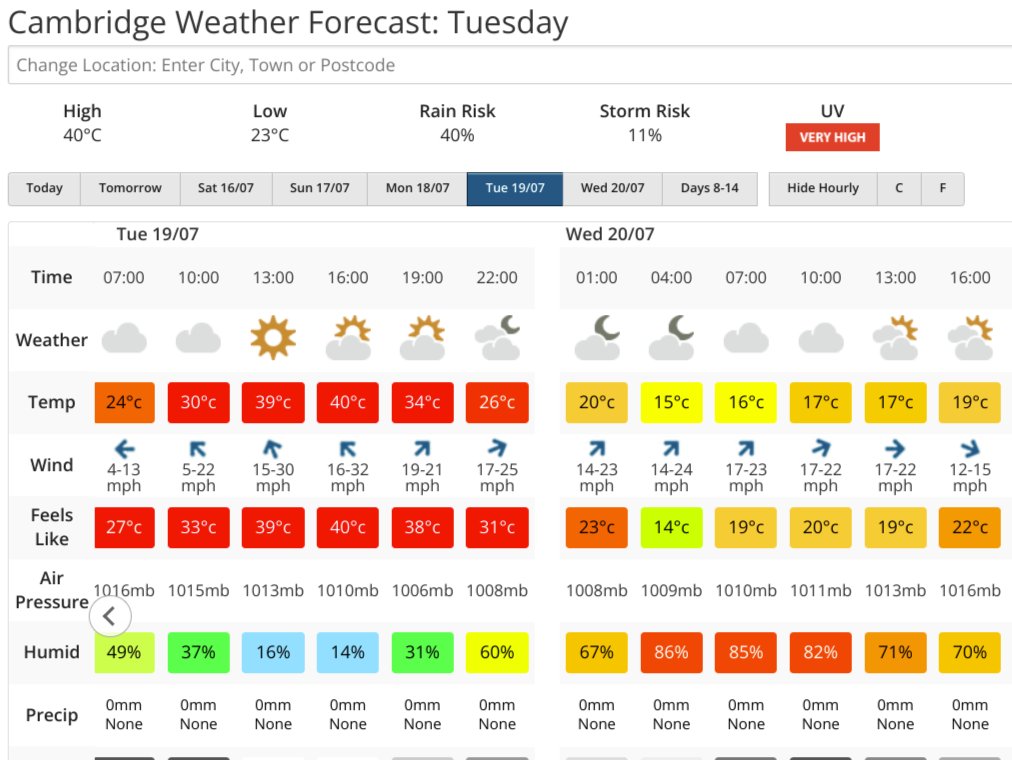This screenshot has width=1012, height=760.
Task: Open the Tomorrow forecast
Action: pos(130,188)
